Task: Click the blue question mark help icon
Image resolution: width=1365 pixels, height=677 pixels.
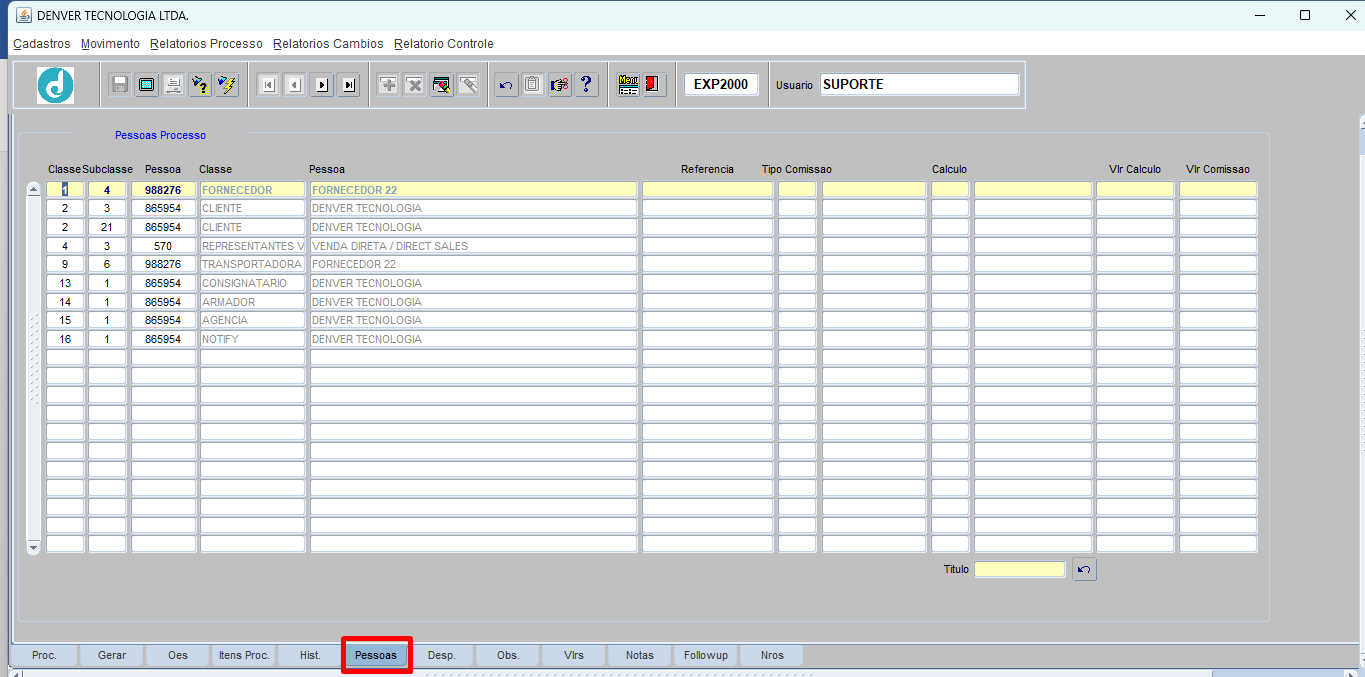Action: [x=586, y=85]
